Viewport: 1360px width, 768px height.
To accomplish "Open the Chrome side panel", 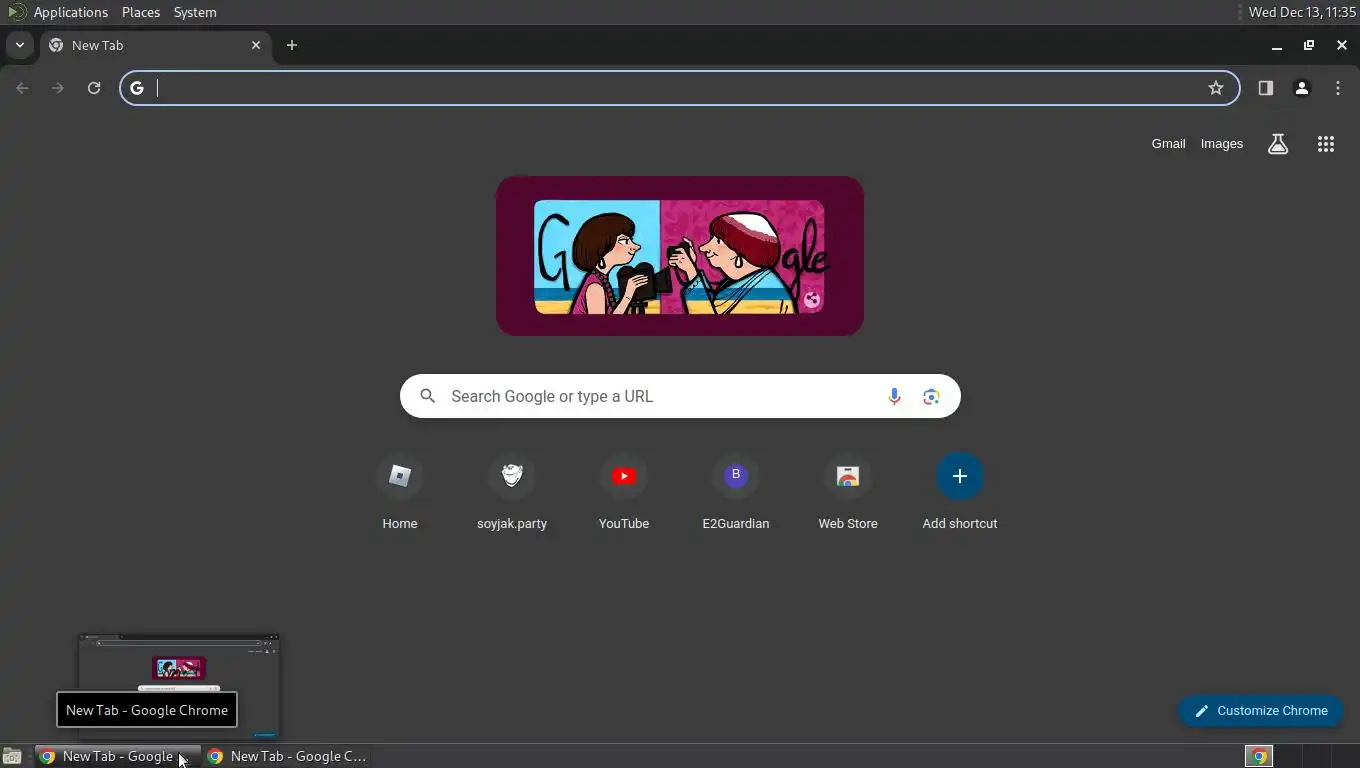I will [1266, 88].
